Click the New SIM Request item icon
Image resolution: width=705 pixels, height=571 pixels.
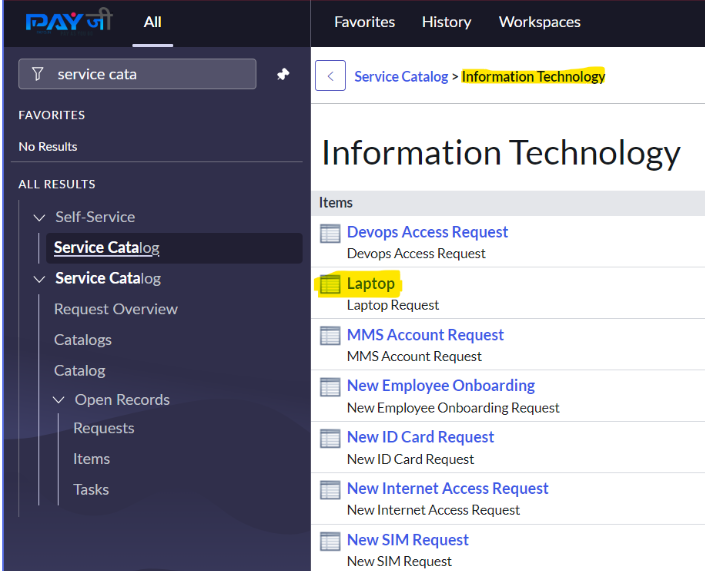click(x=330, y=541)
